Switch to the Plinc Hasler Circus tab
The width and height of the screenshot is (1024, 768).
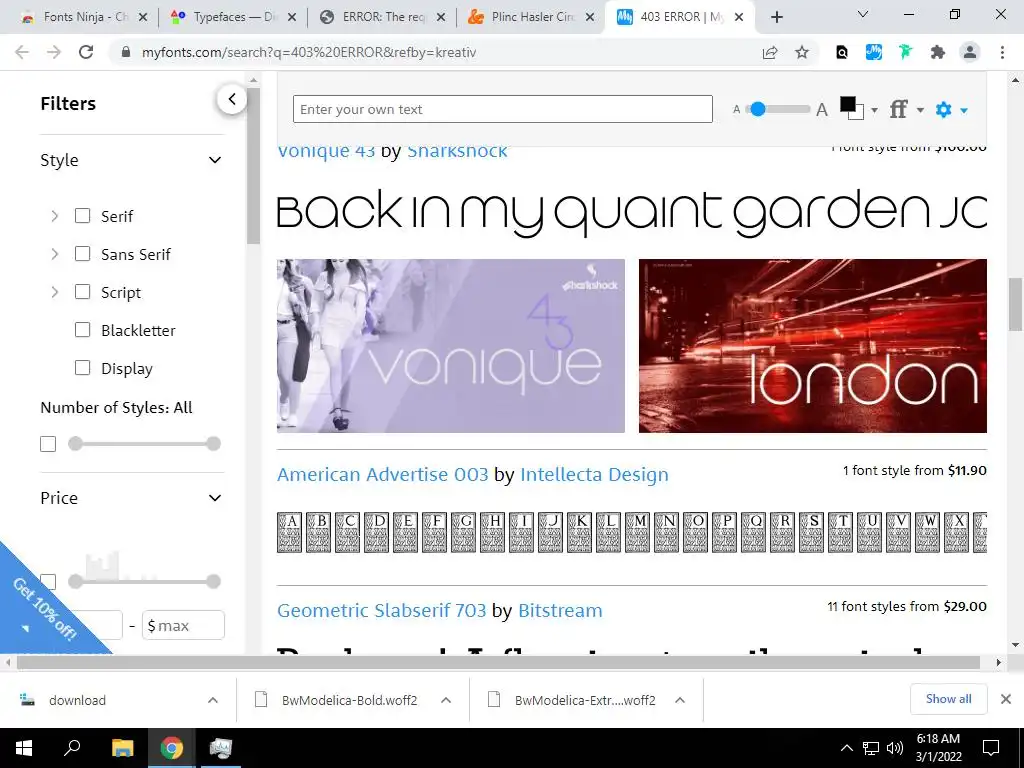(530, 17)
